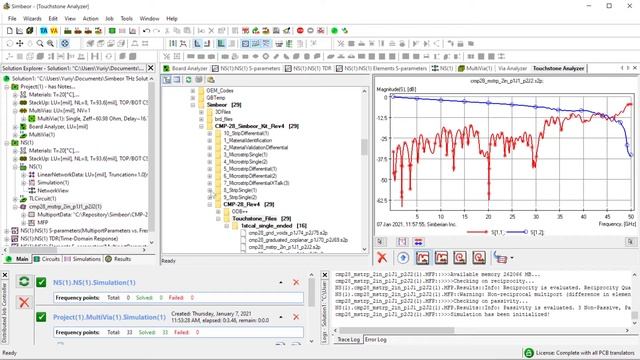The height and width of the screenshot is (360, 640).
Task: Open the Tools menu
Action: pos(127,19)
